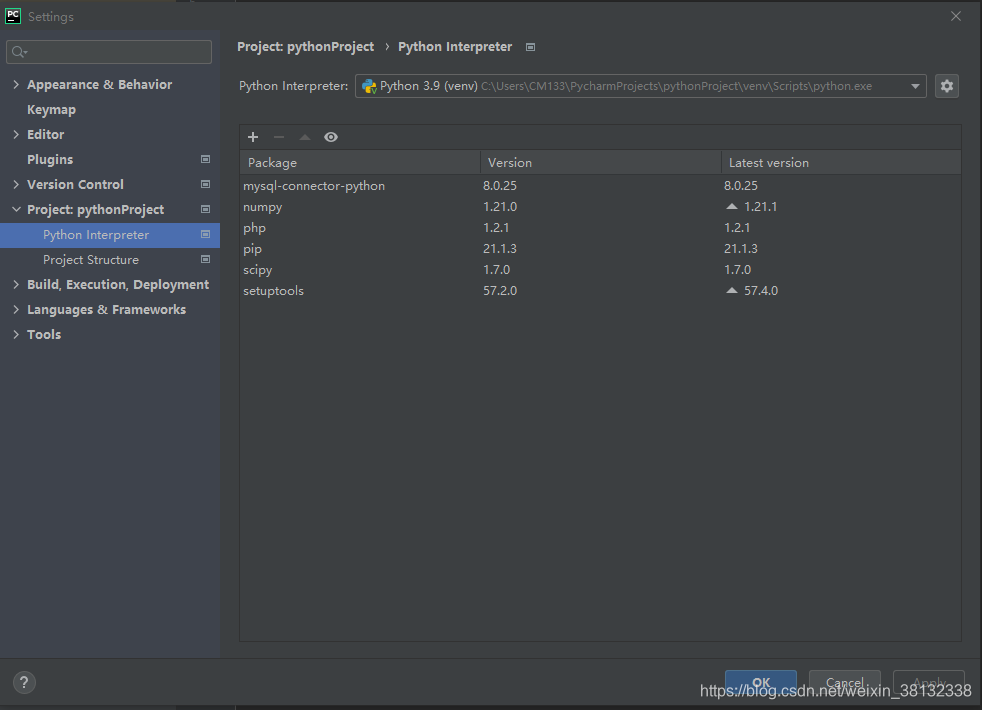This screenshot has height=710, width=982.
Task: Click pip version 21.1.3 cell
Action: [x=500, y=249]
